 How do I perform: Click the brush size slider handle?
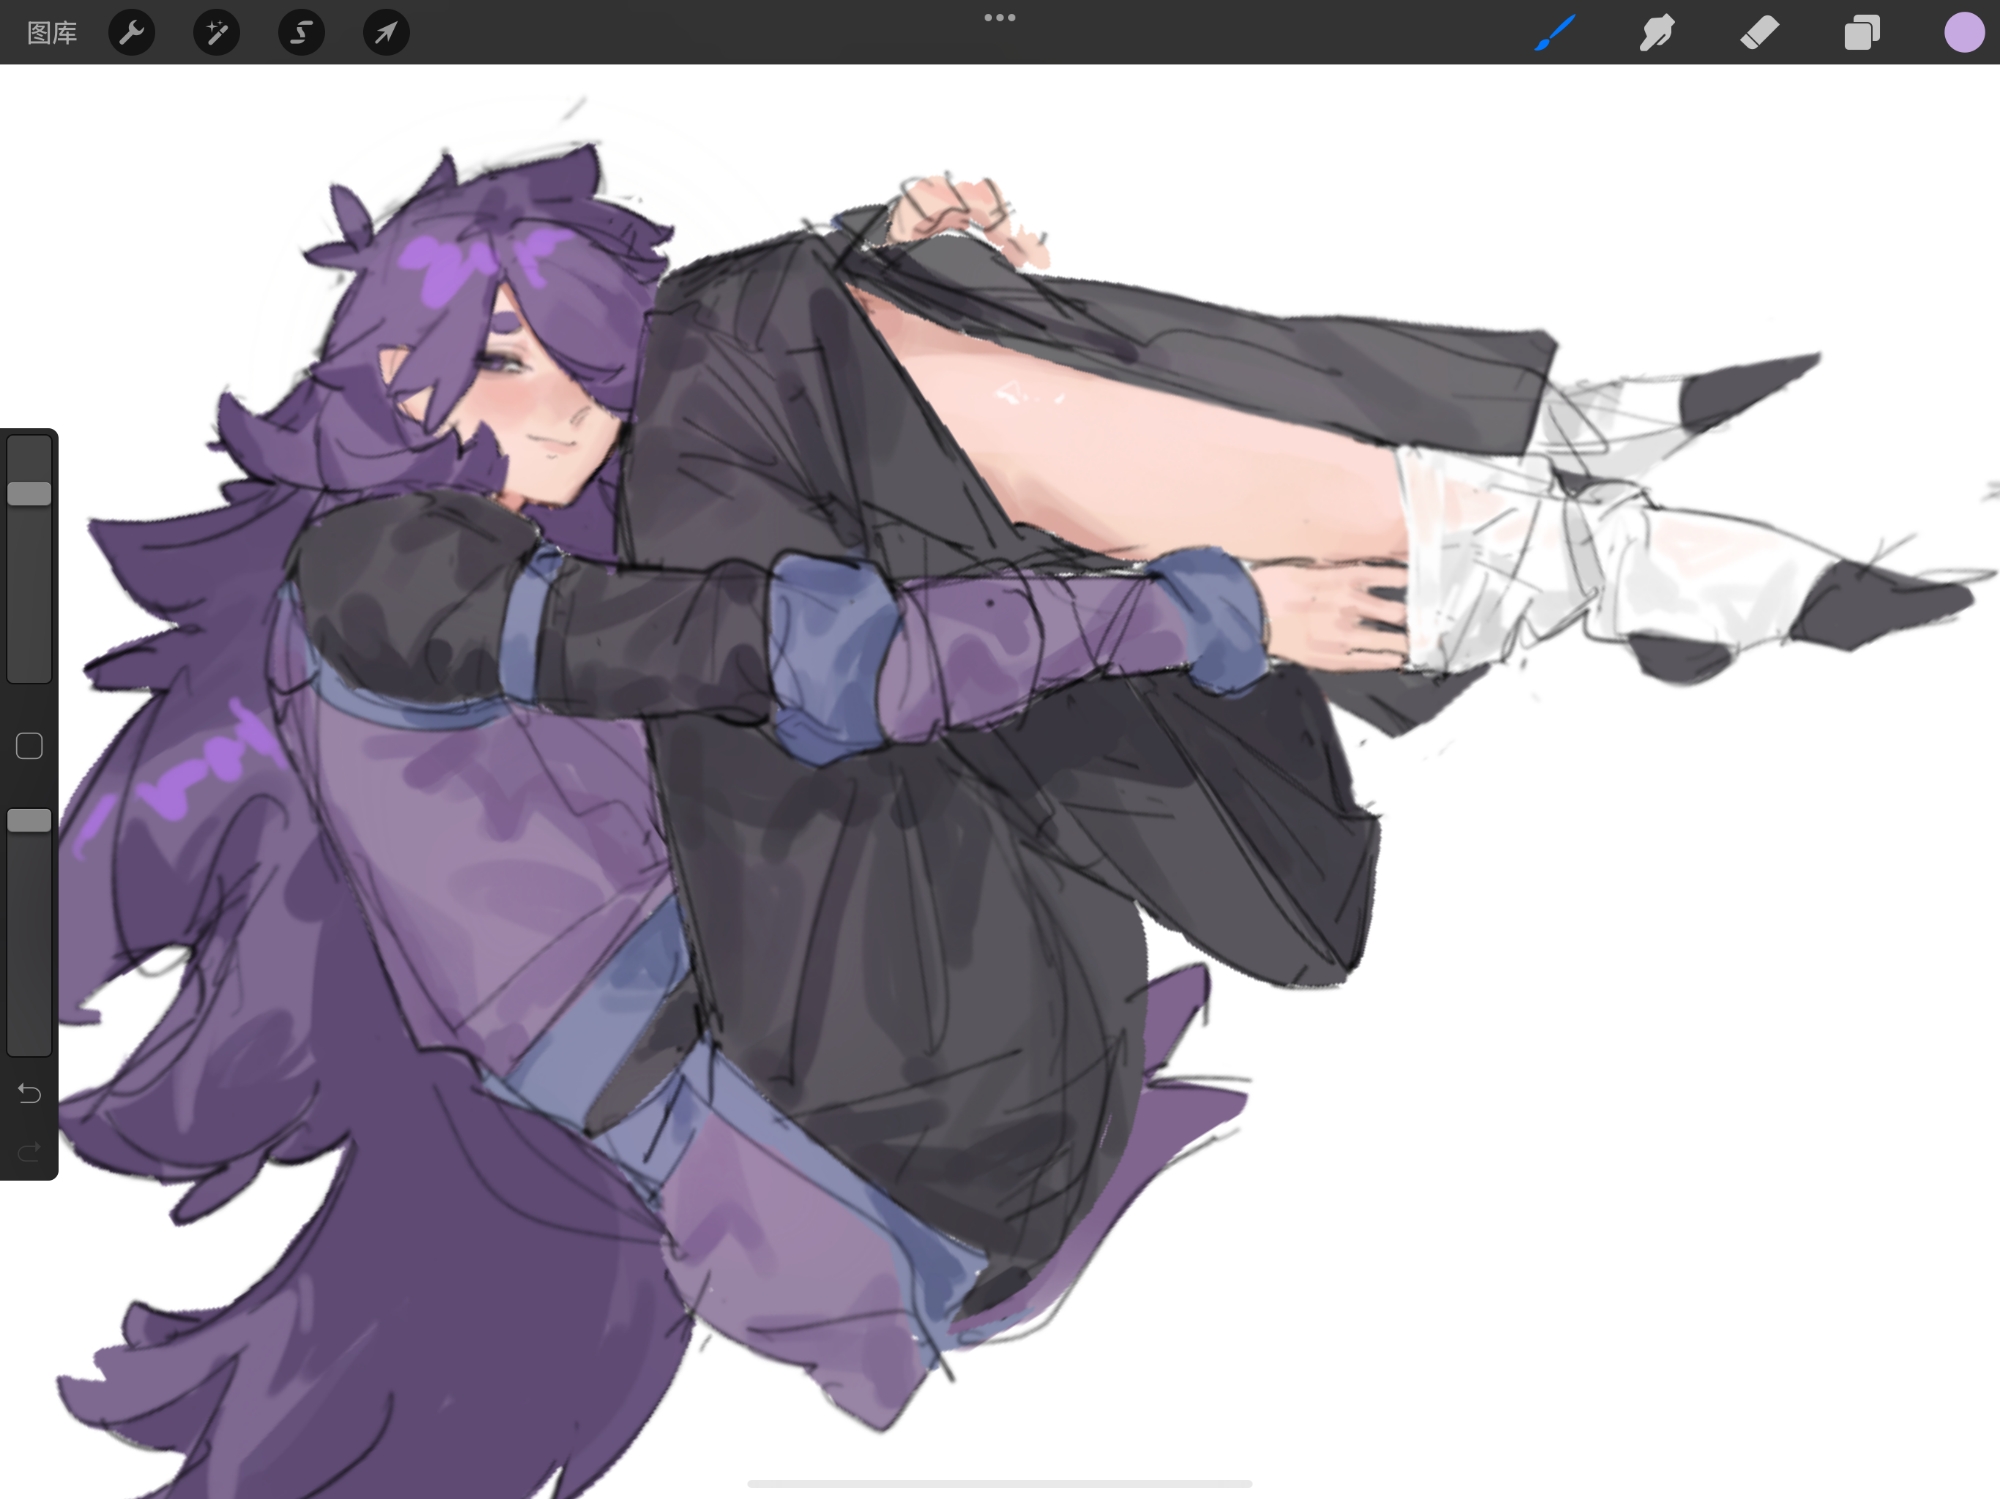pos(29,493)
